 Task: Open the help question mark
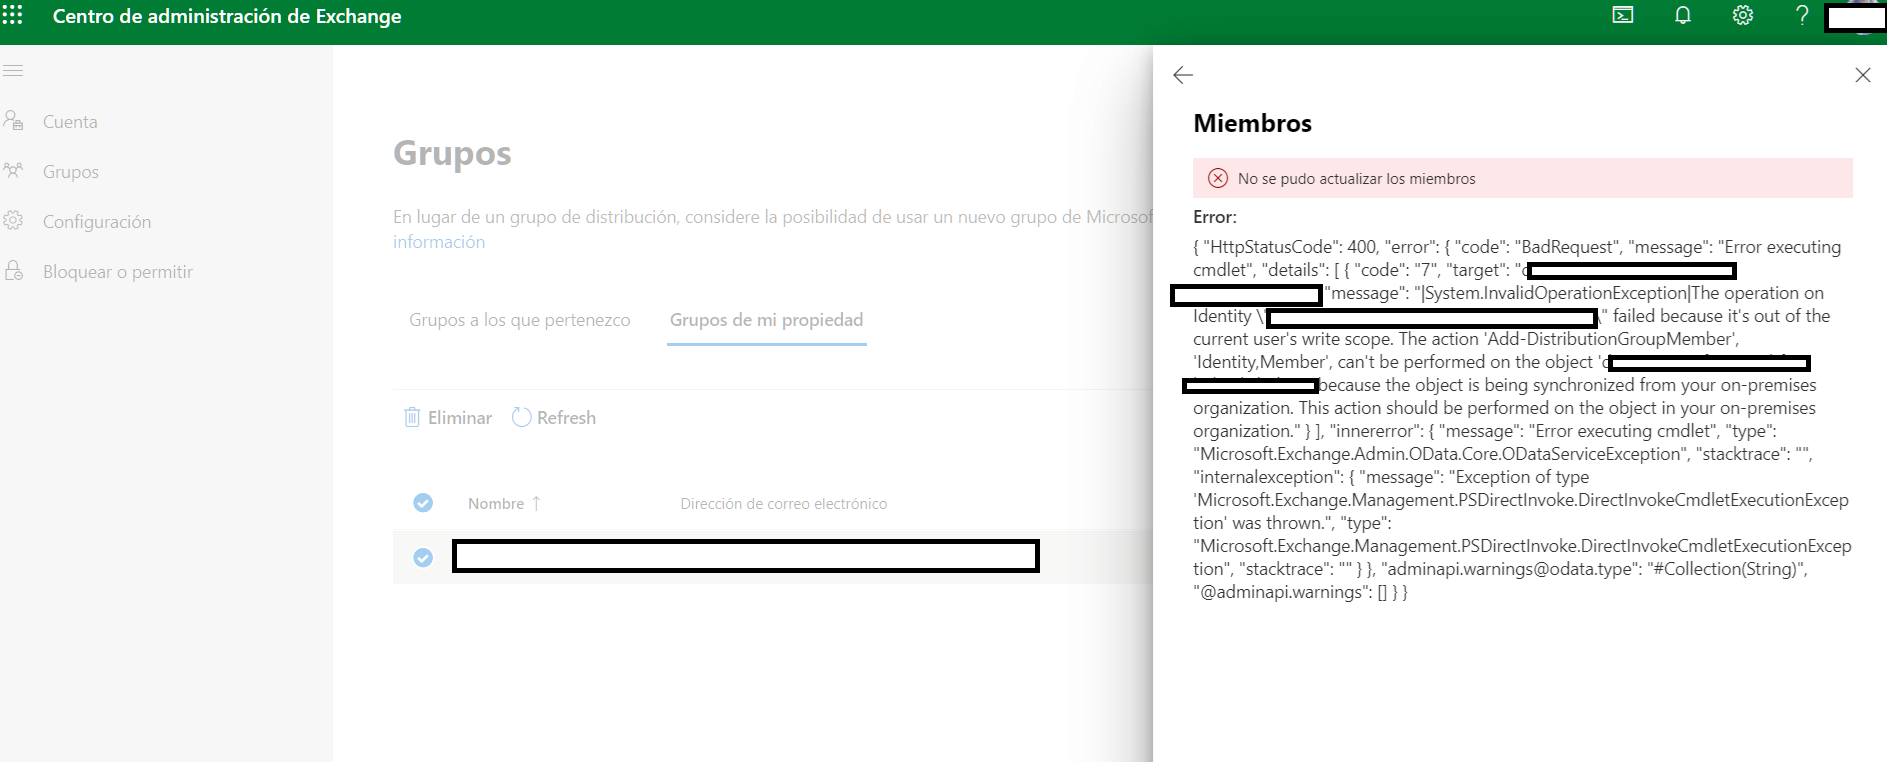(x=1802, y=15)
